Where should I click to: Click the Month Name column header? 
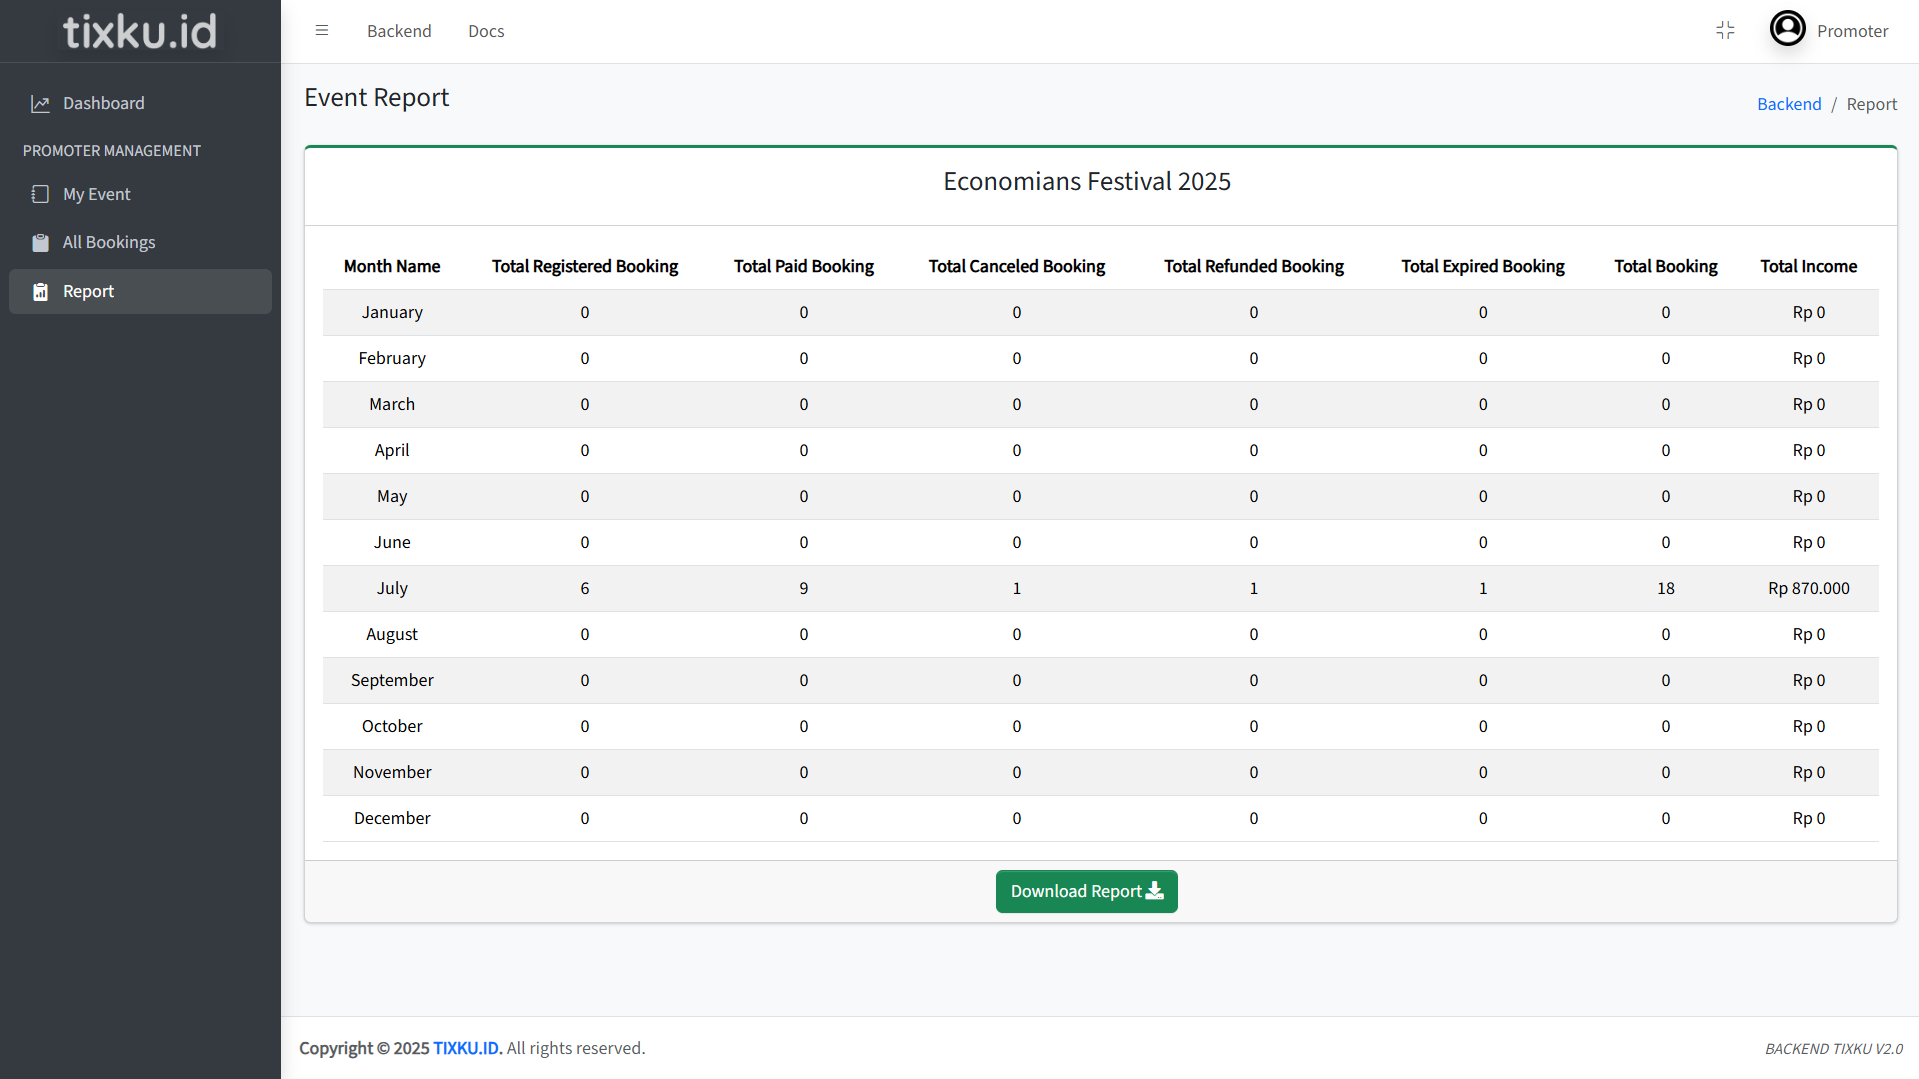click(392, 267)
